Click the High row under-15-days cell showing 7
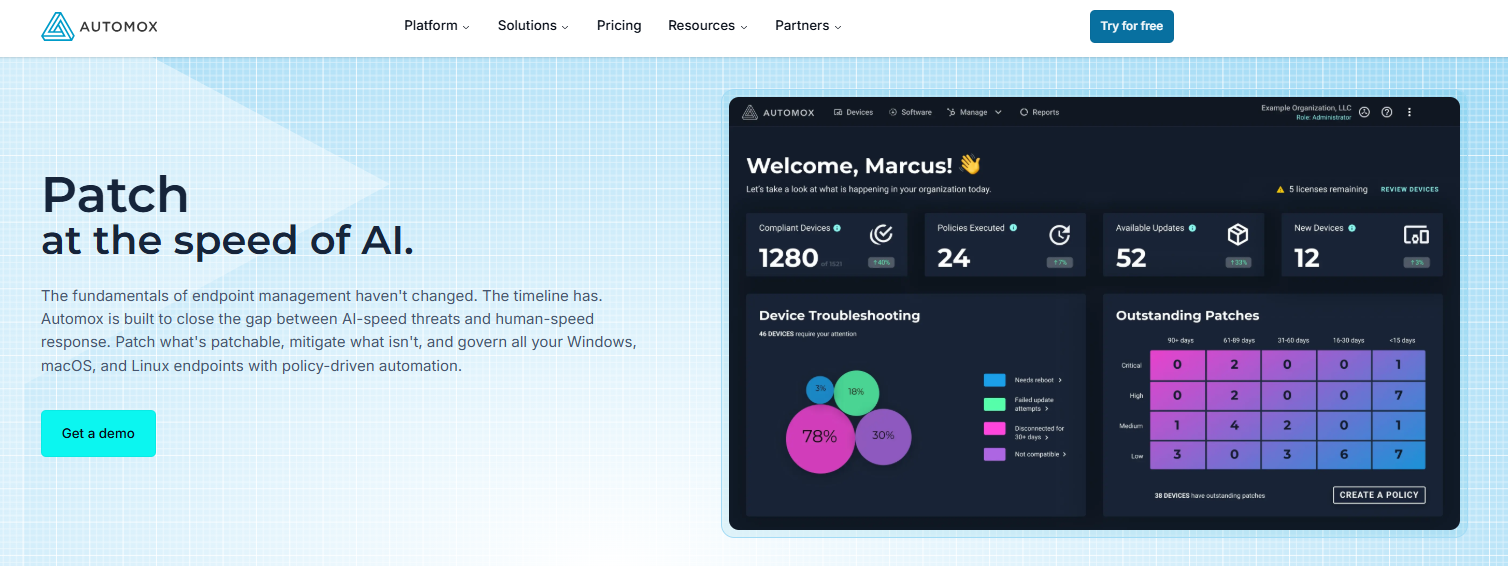This screenshot has width=1508, height=566. pyautogui.click(x=1398, y=395)
